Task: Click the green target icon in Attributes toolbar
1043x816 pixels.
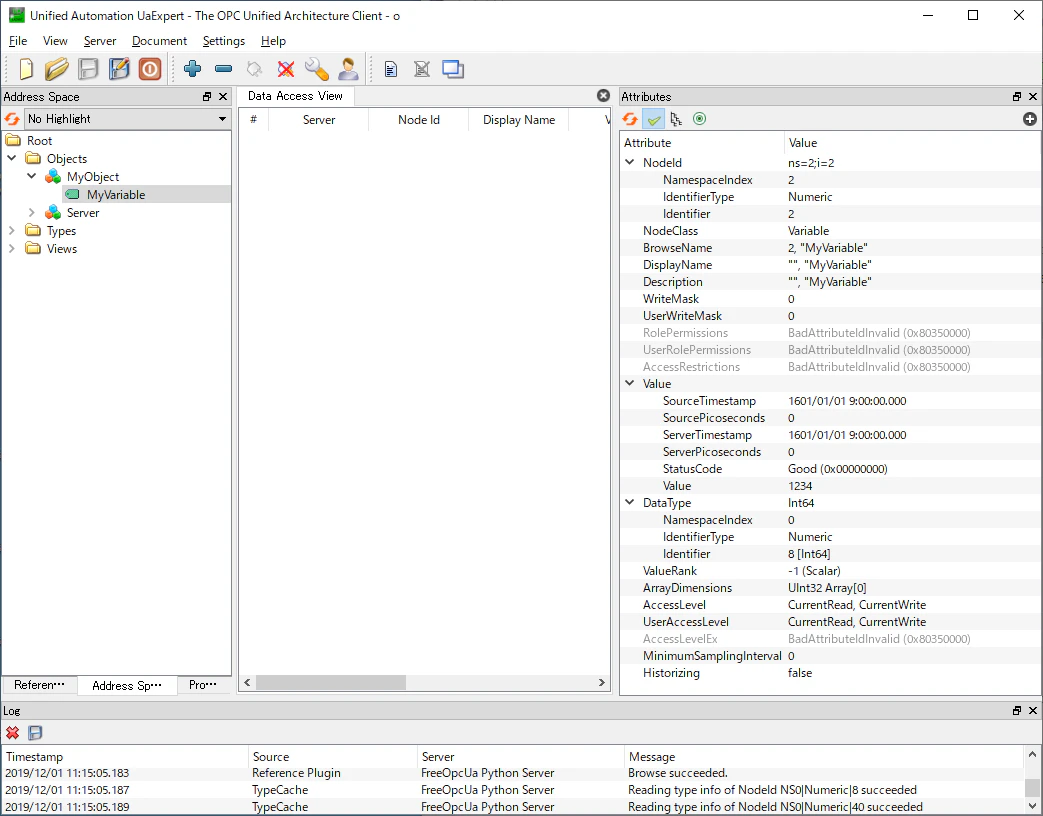Action: (699, 119)
